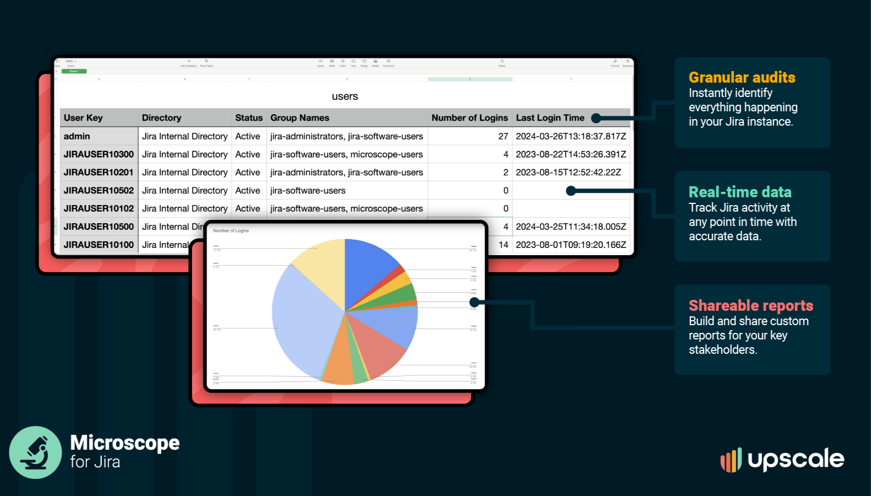Viewport: 871px width, 496px height.
Task: Click the Active status in the admin row
Action: point(249,136)
